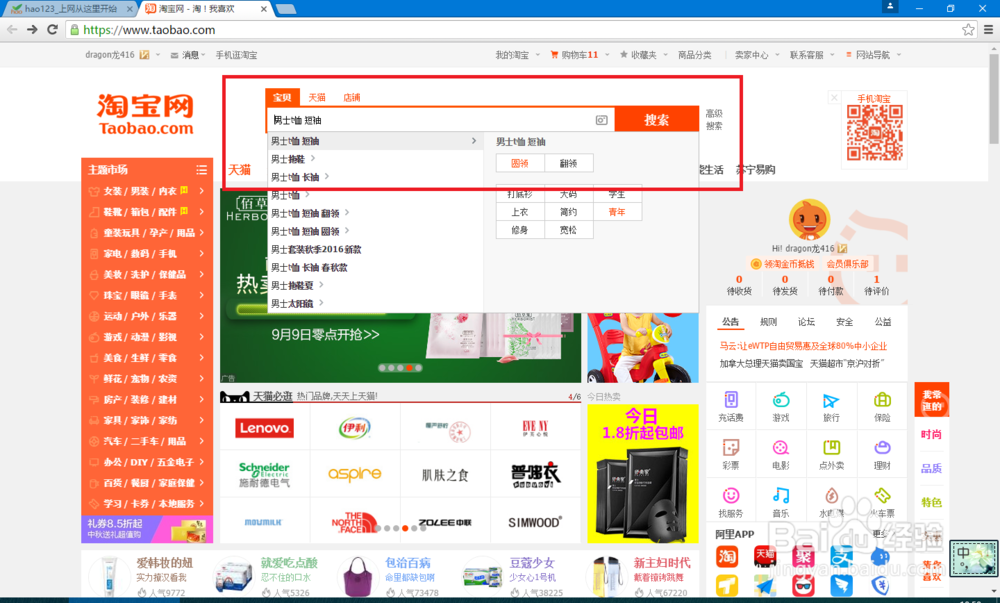Click the aspire brand tile

coord(355,474)
